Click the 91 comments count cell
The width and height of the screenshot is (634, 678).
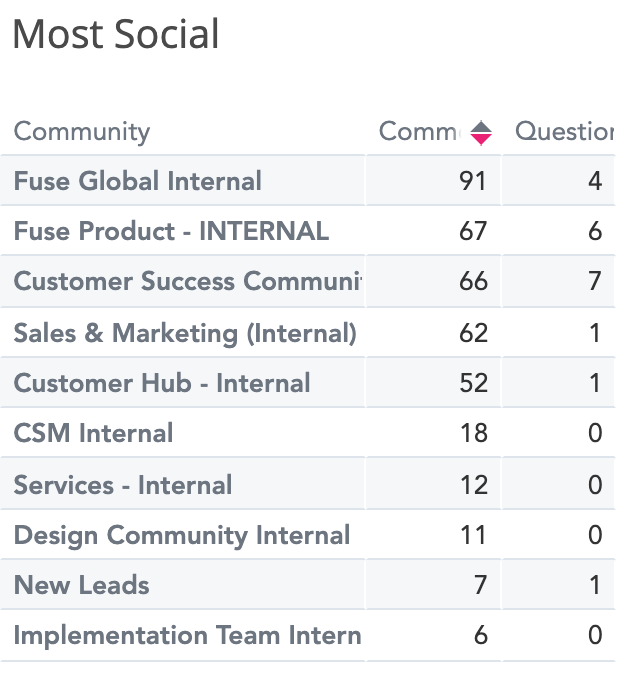pos(472,181)
